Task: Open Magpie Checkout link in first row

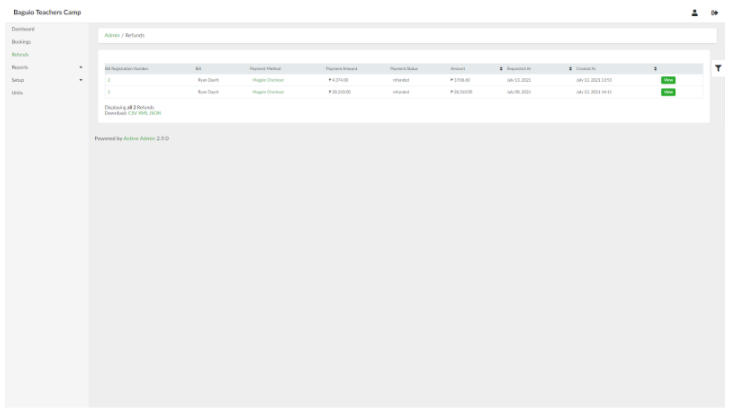Action: tap(268, 79)
